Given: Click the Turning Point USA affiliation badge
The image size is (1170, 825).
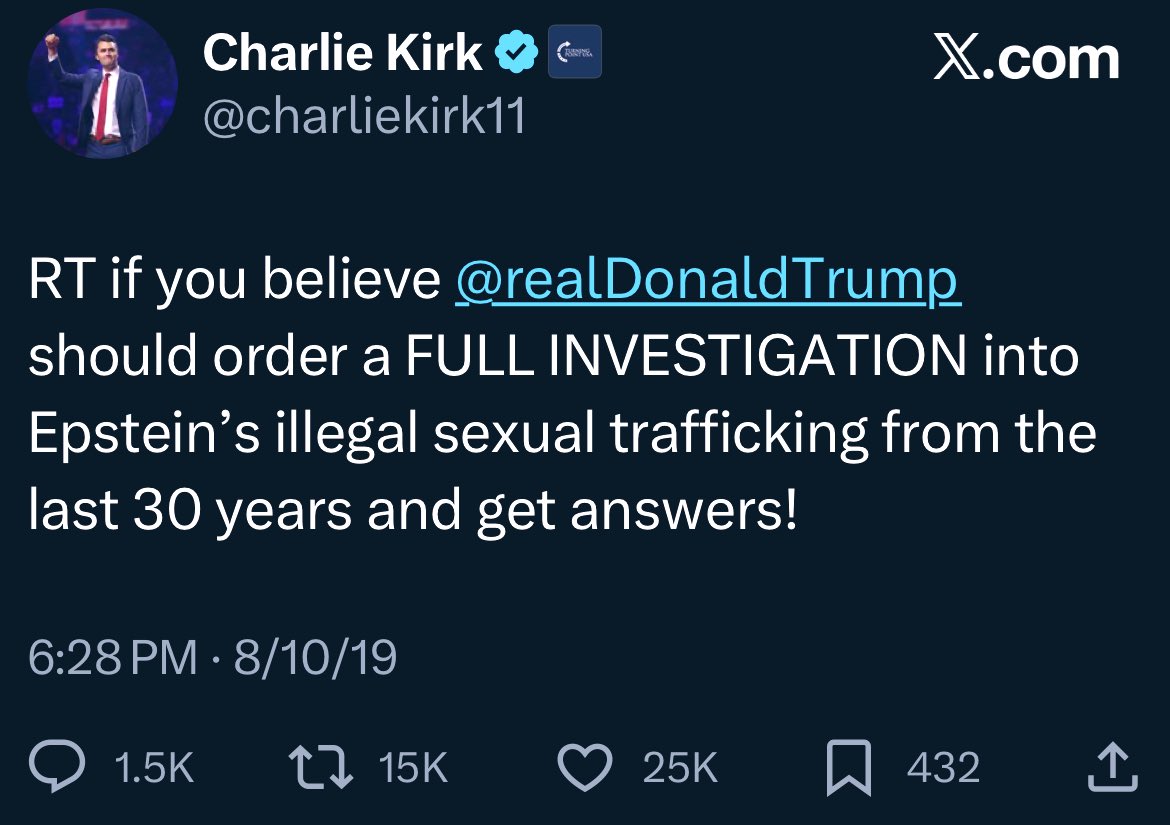Looking at the screenshot, I should click(575, 51).
